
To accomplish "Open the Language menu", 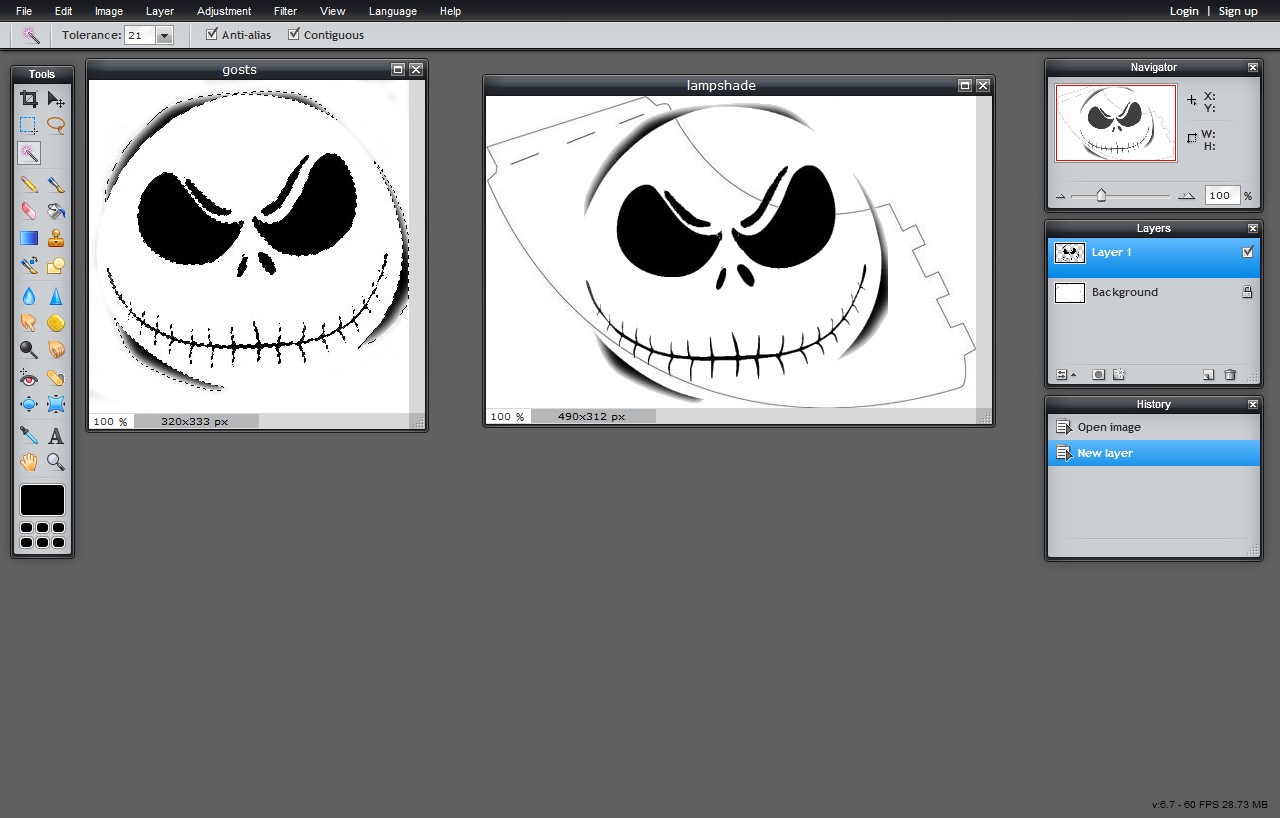I will [x=393, y=11].
